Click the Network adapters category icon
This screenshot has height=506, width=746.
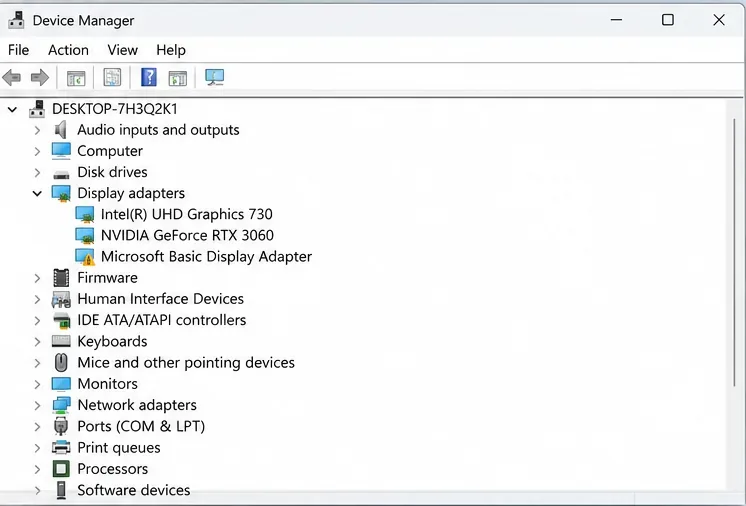point(61,405)
